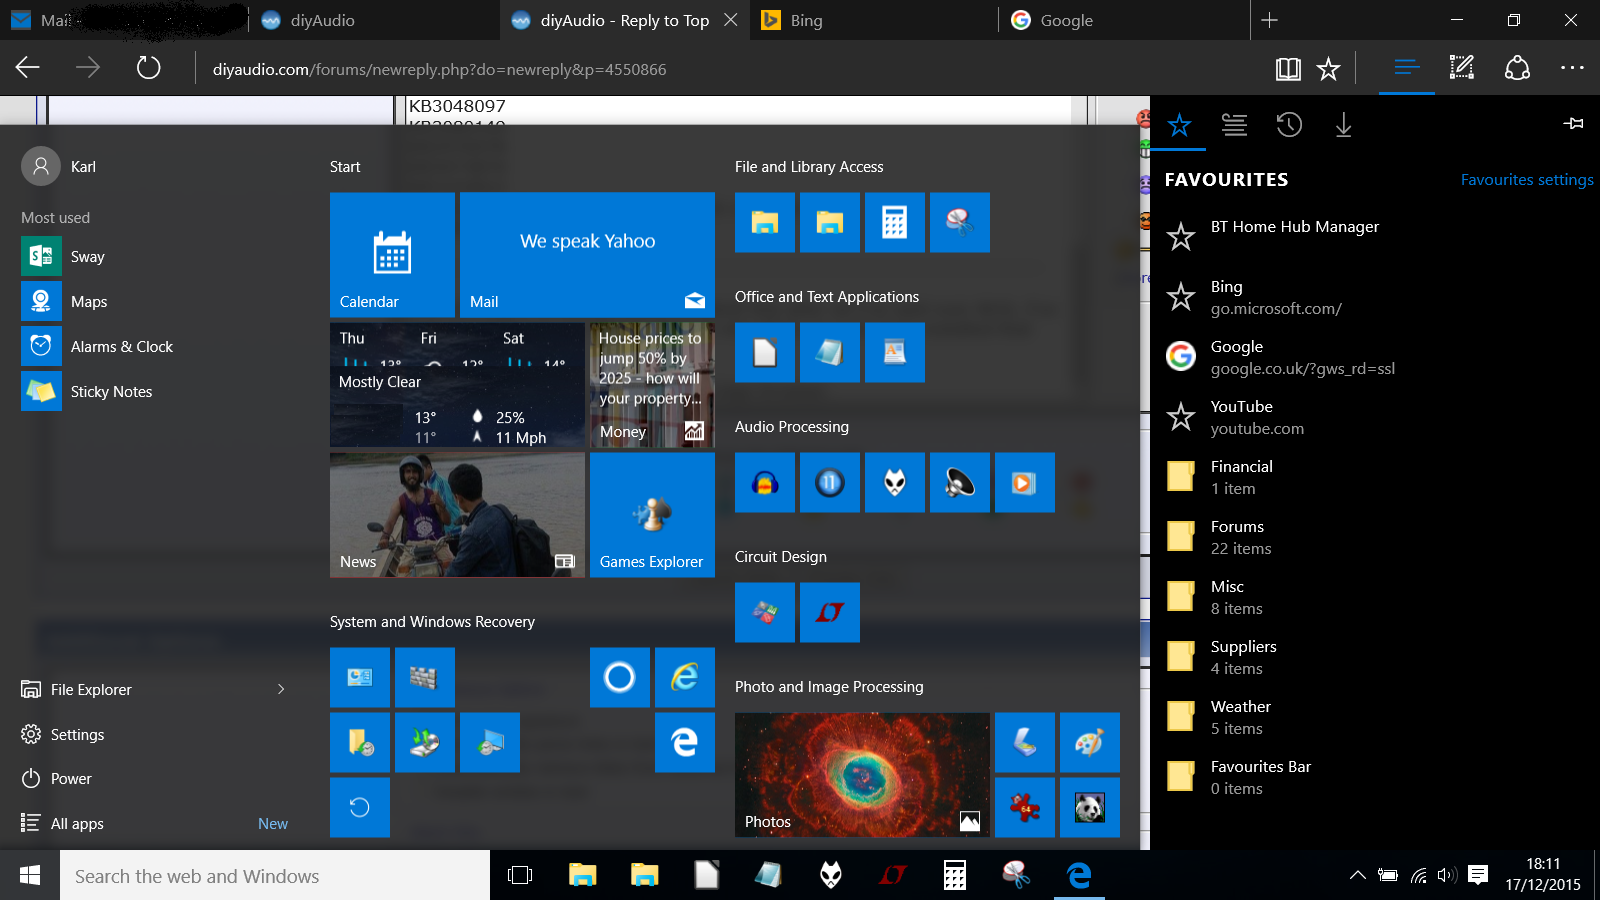The height and width of the screenshot is (900, 1600).
Task: Click the volume icon in system tray
Action: (1447, 876)
